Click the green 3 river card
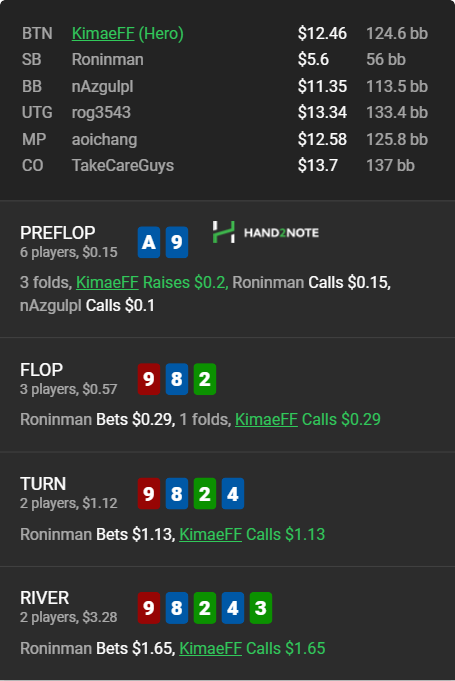455x681 pixels. point(260,608)
